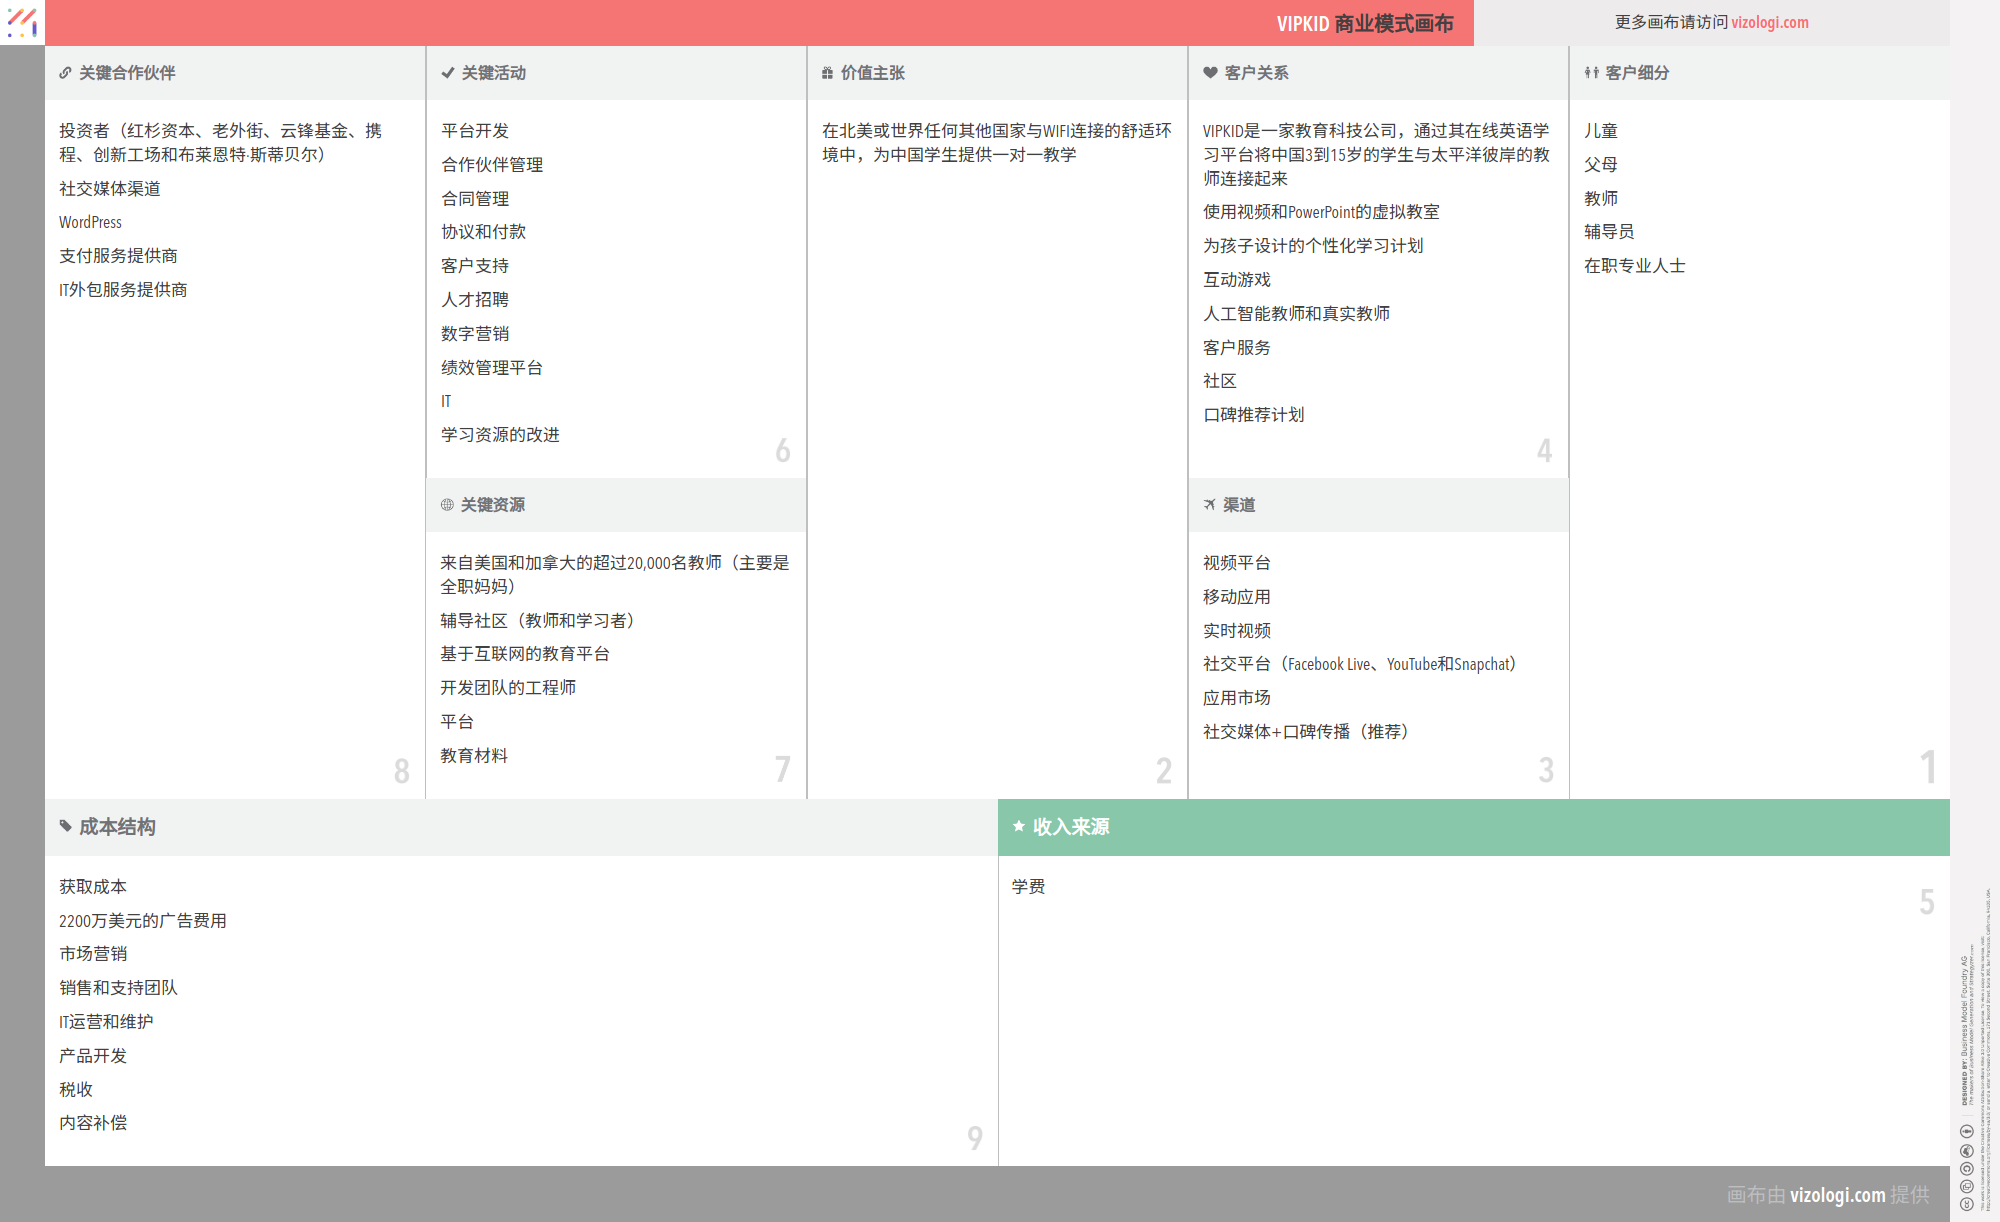This screenshot has width=2000, height=1222.
Task: Click the tag icon beside 成本结构
Action: coord(66,826)
